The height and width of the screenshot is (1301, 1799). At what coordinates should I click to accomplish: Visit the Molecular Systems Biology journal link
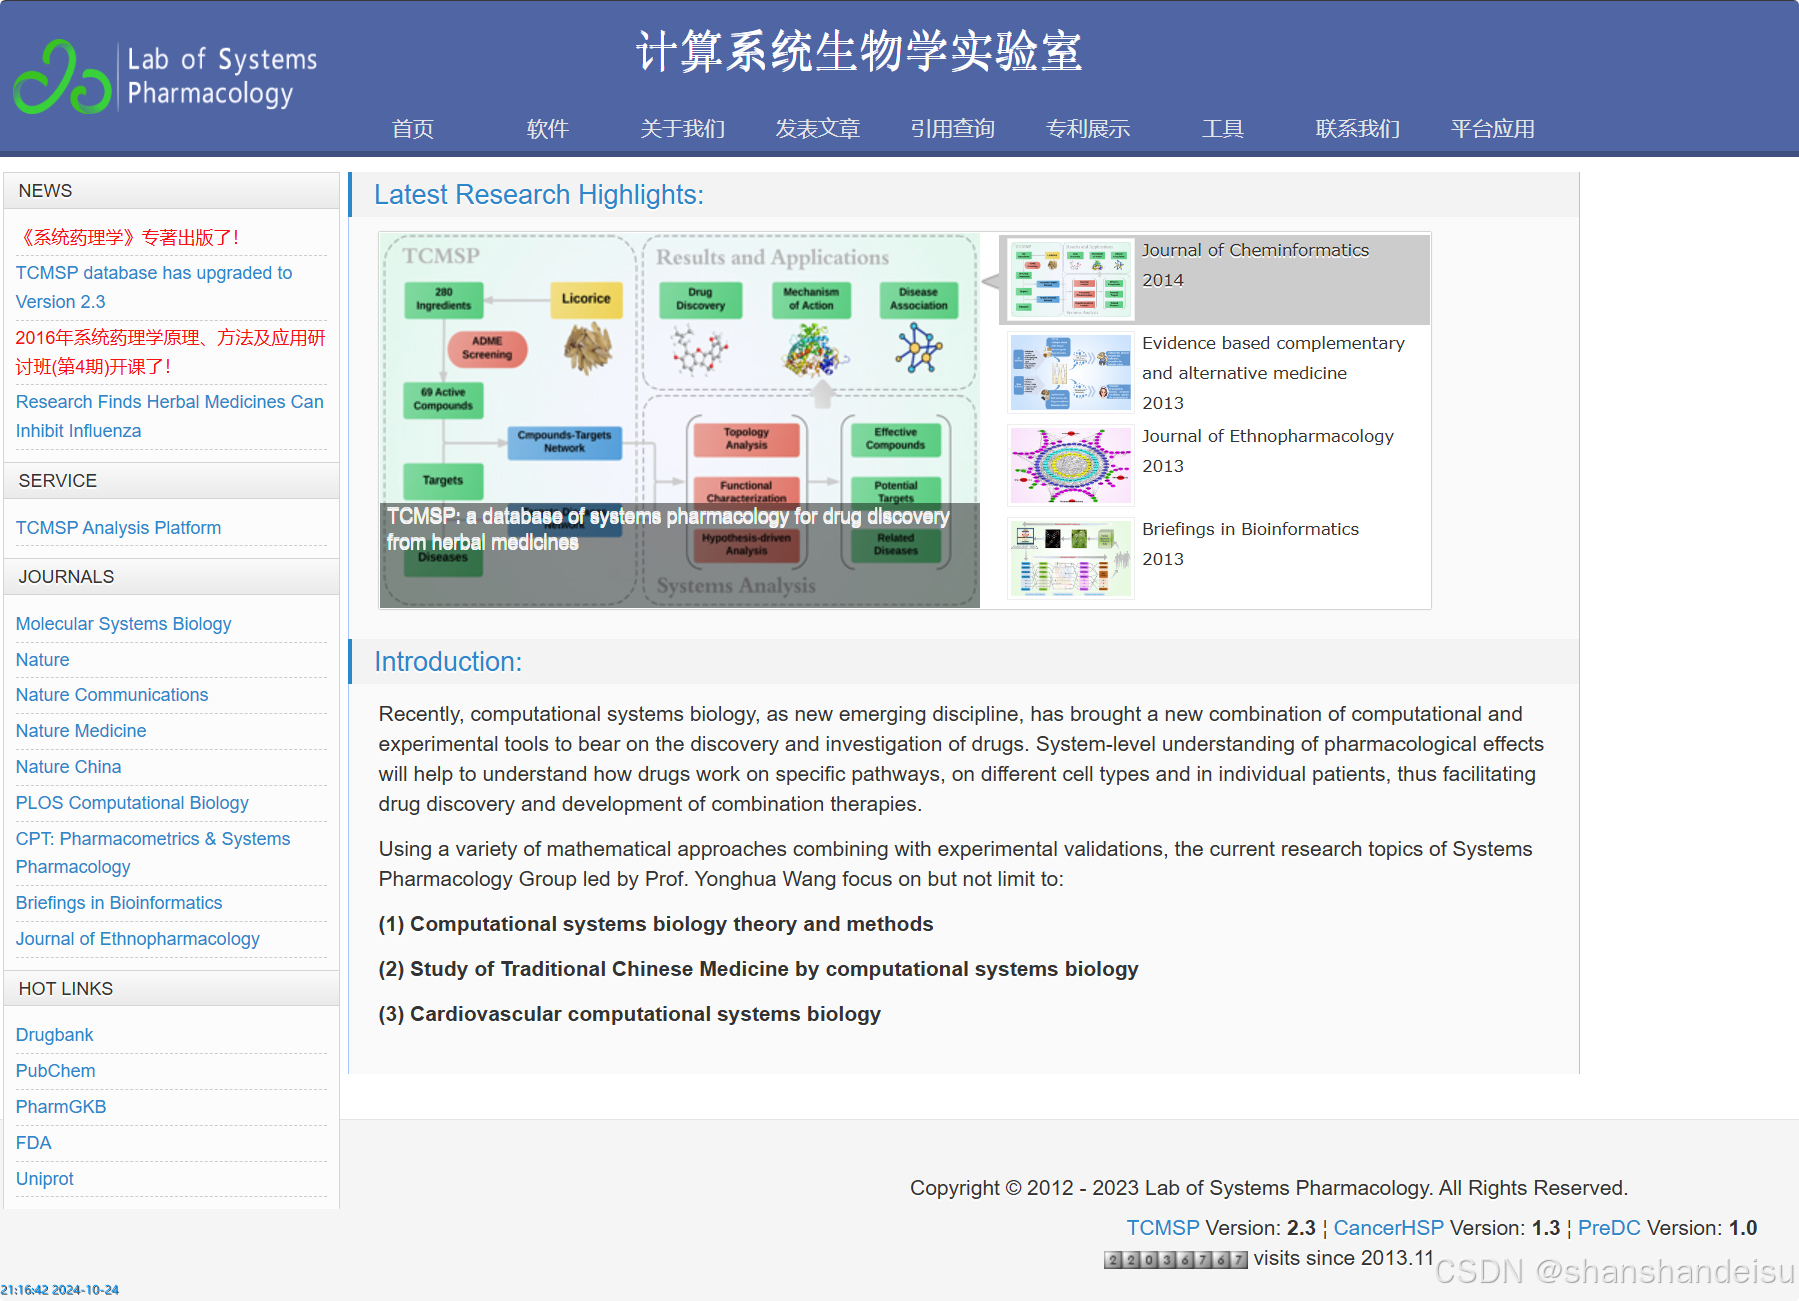pos(123,624)
